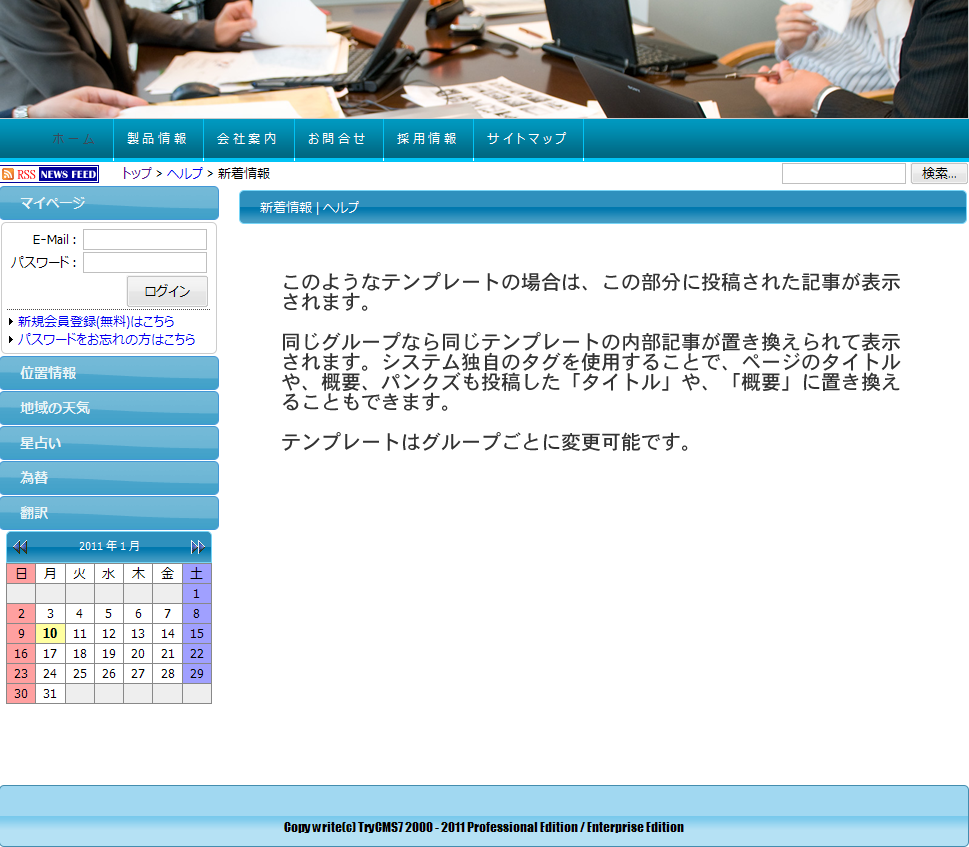Go to 採用情報 in navigation bar
Viewport: 969px width, 847px height.
click(428, 139)
